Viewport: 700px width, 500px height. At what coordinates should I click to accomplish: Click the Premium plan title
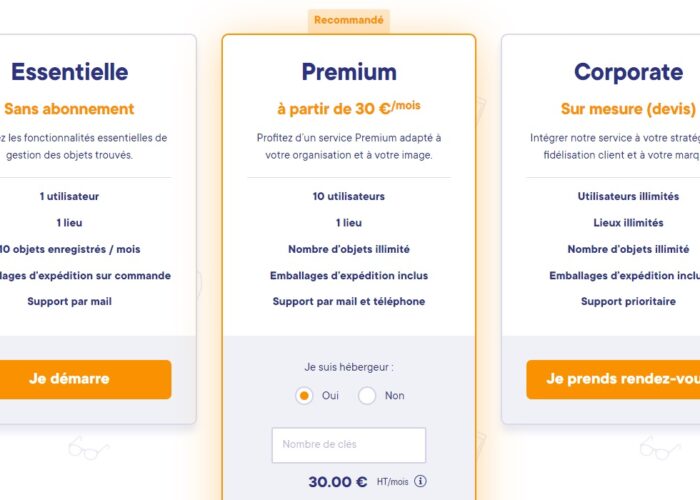pyautogui.click(x=349, y=72)
